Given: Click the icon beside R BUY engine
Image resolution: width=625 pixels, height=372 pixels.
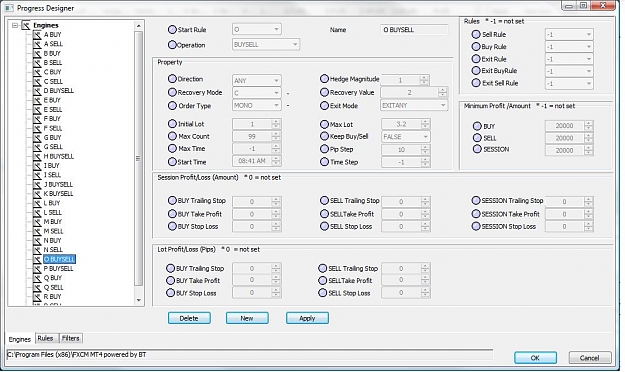Looking at the screenshot, I should pos(37,297).
